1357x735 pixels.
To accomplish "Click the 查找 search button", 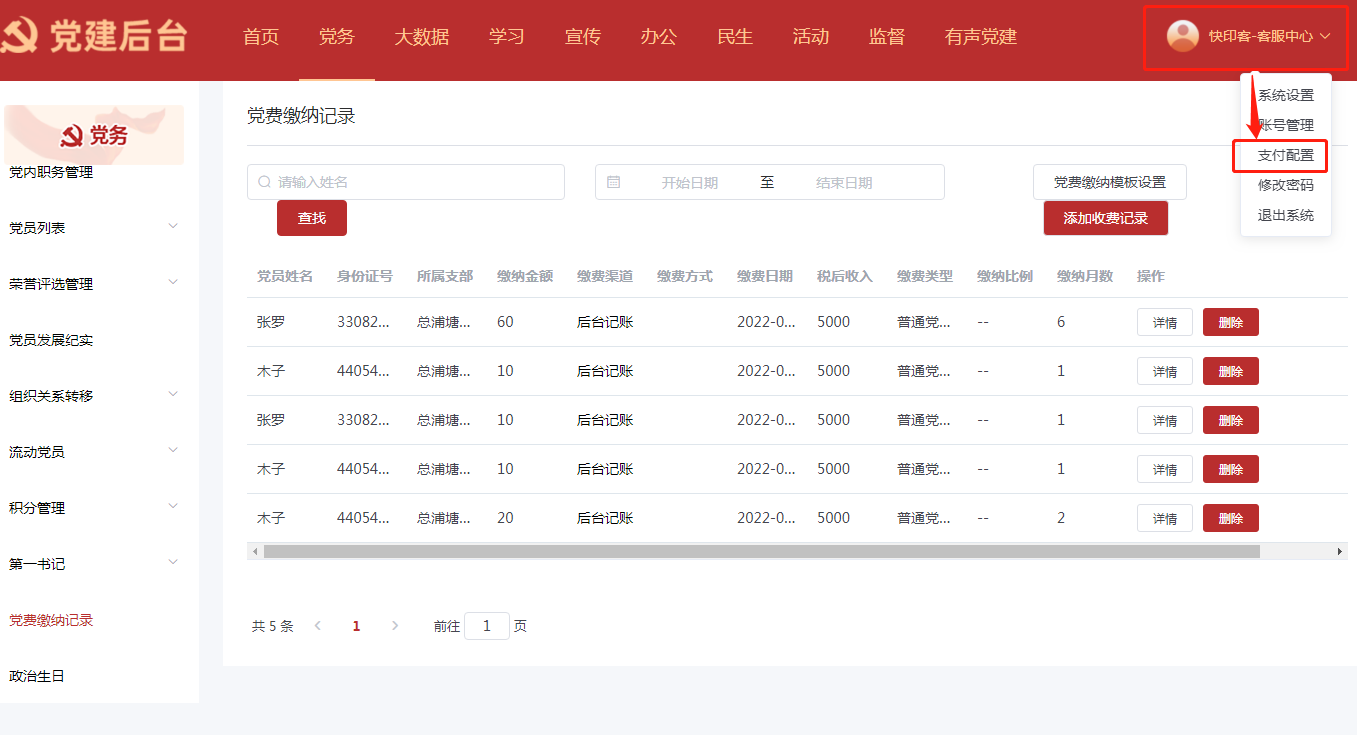I will [312, 218].
